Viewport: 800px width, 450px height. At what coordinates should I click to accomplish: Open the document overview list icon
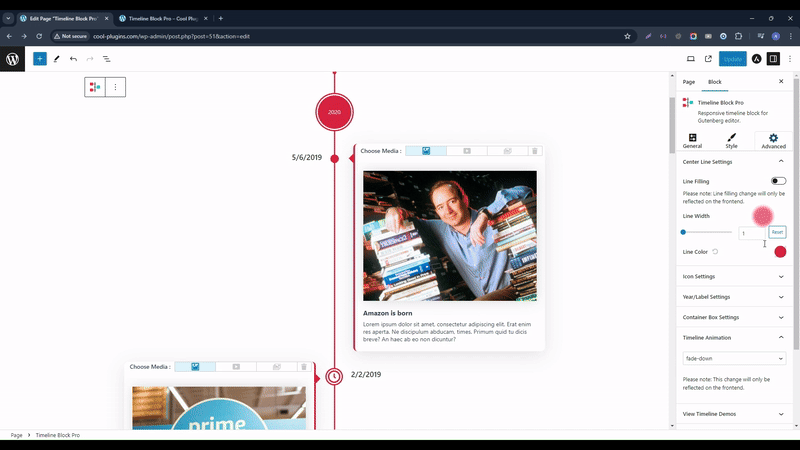pyautogui.click(x=107, y=59)
